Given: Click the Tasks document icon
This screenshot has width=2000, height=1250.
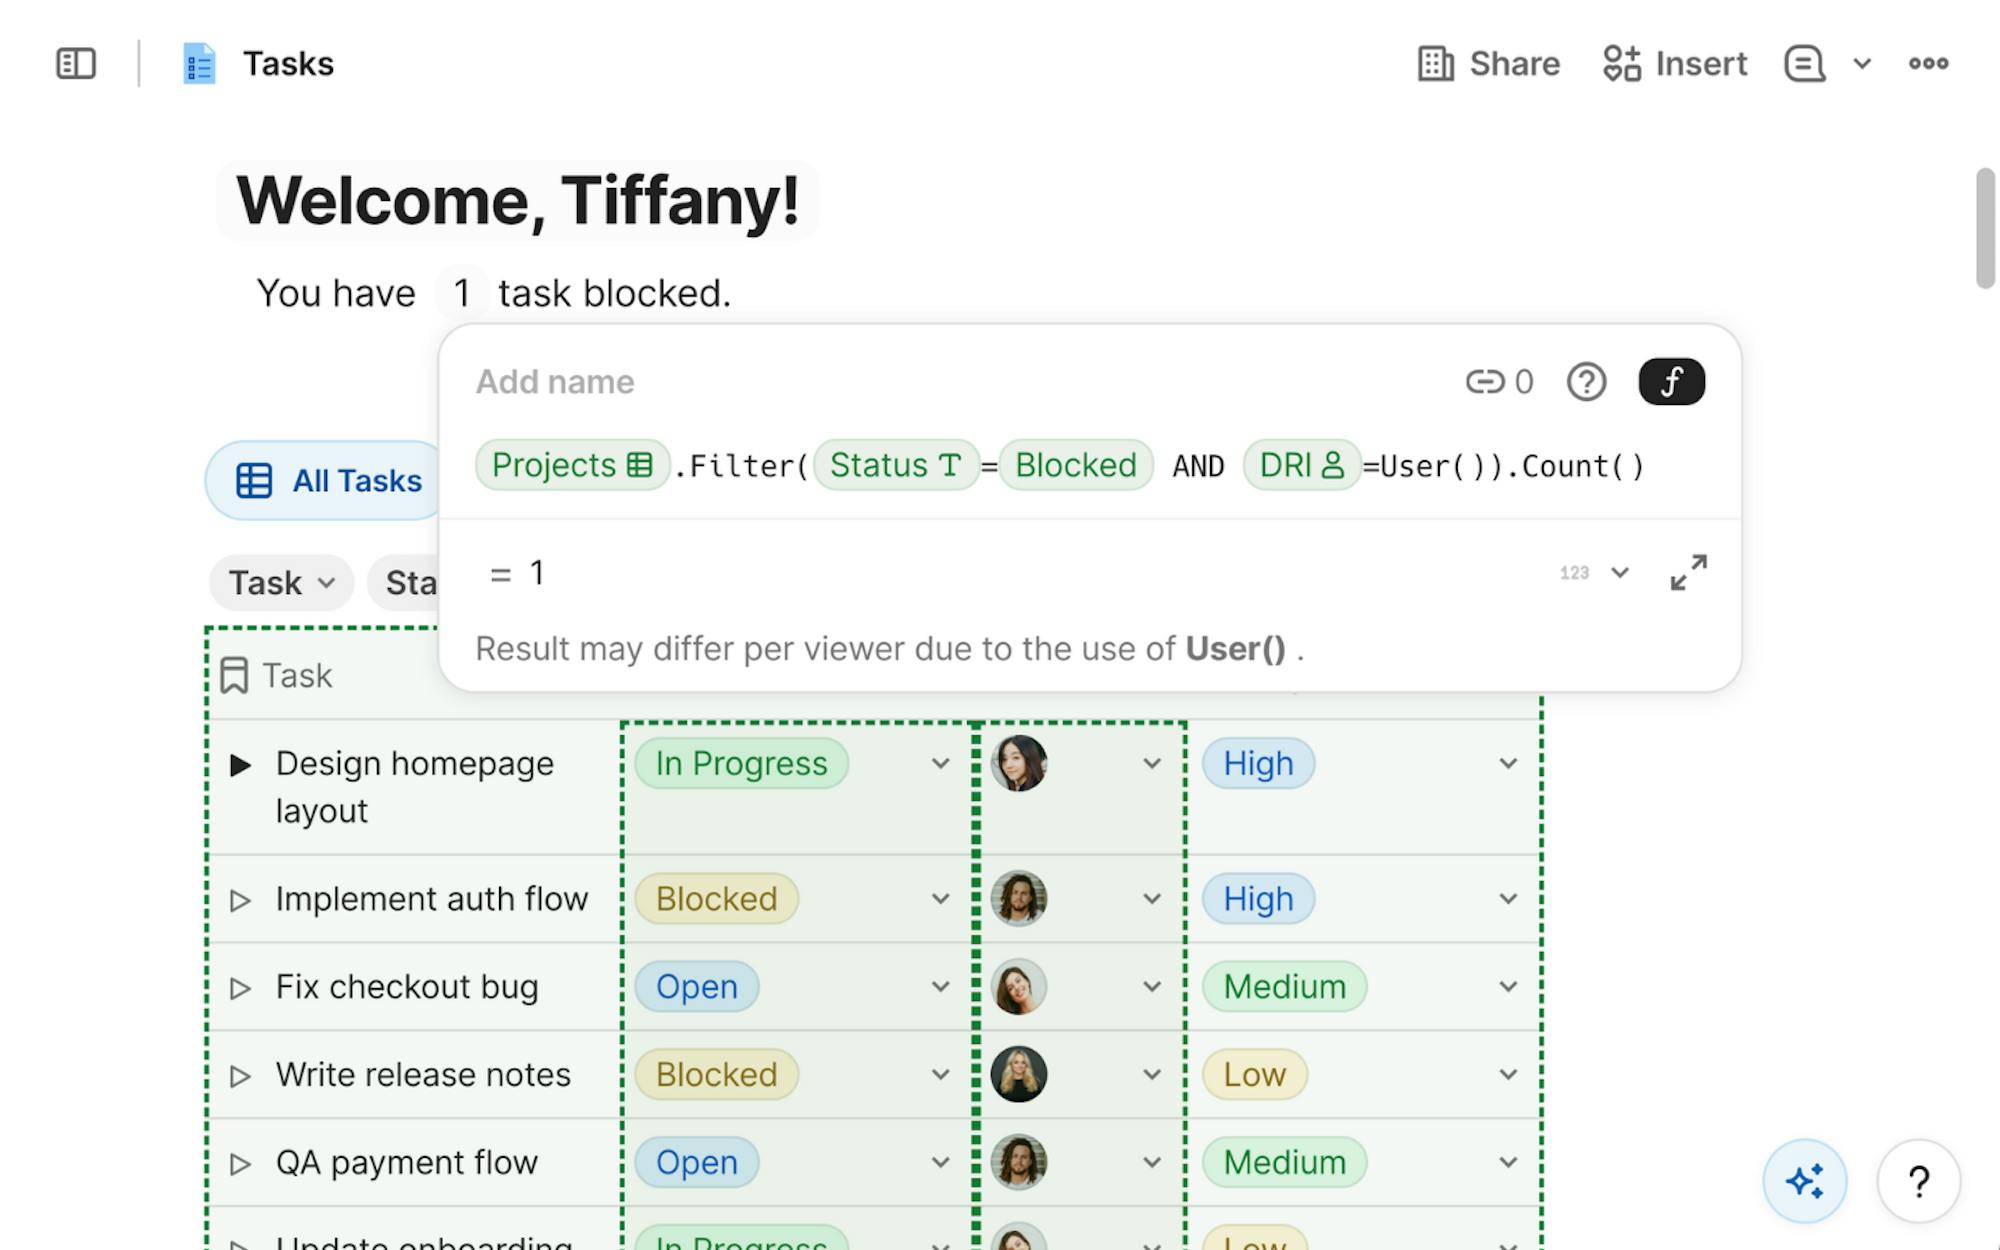Looking at the screenshot, I should click(x=199, y=64).
